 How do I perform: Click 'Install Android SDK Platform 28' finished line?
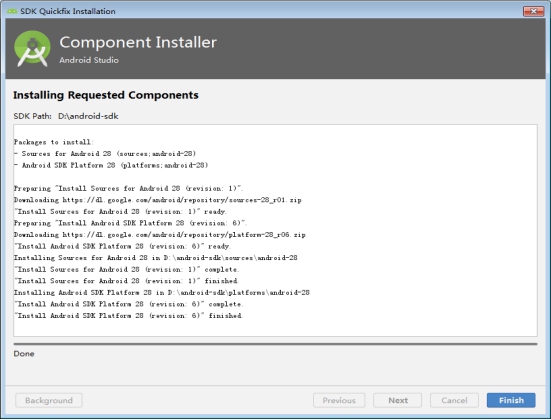pos(128,316)
